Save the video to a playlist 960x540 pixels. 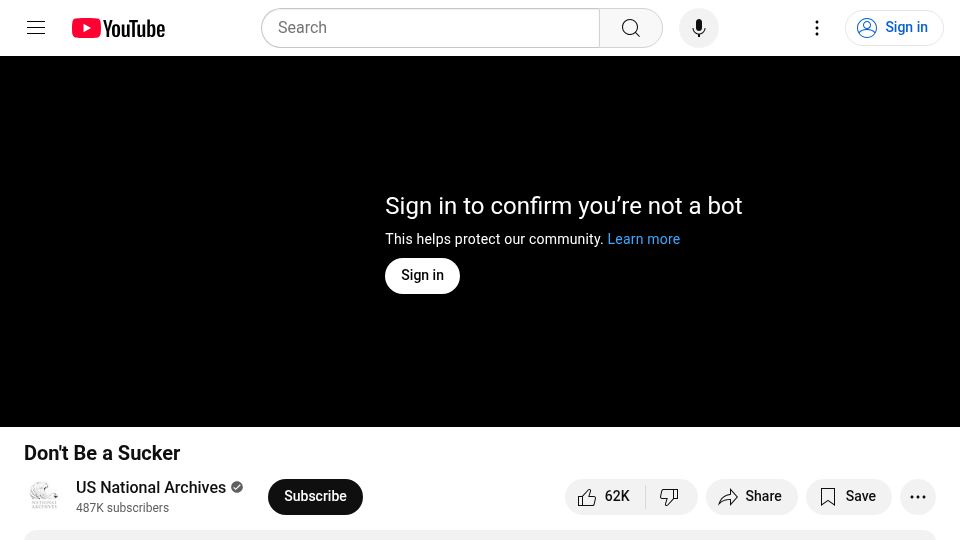coord(849,497)
